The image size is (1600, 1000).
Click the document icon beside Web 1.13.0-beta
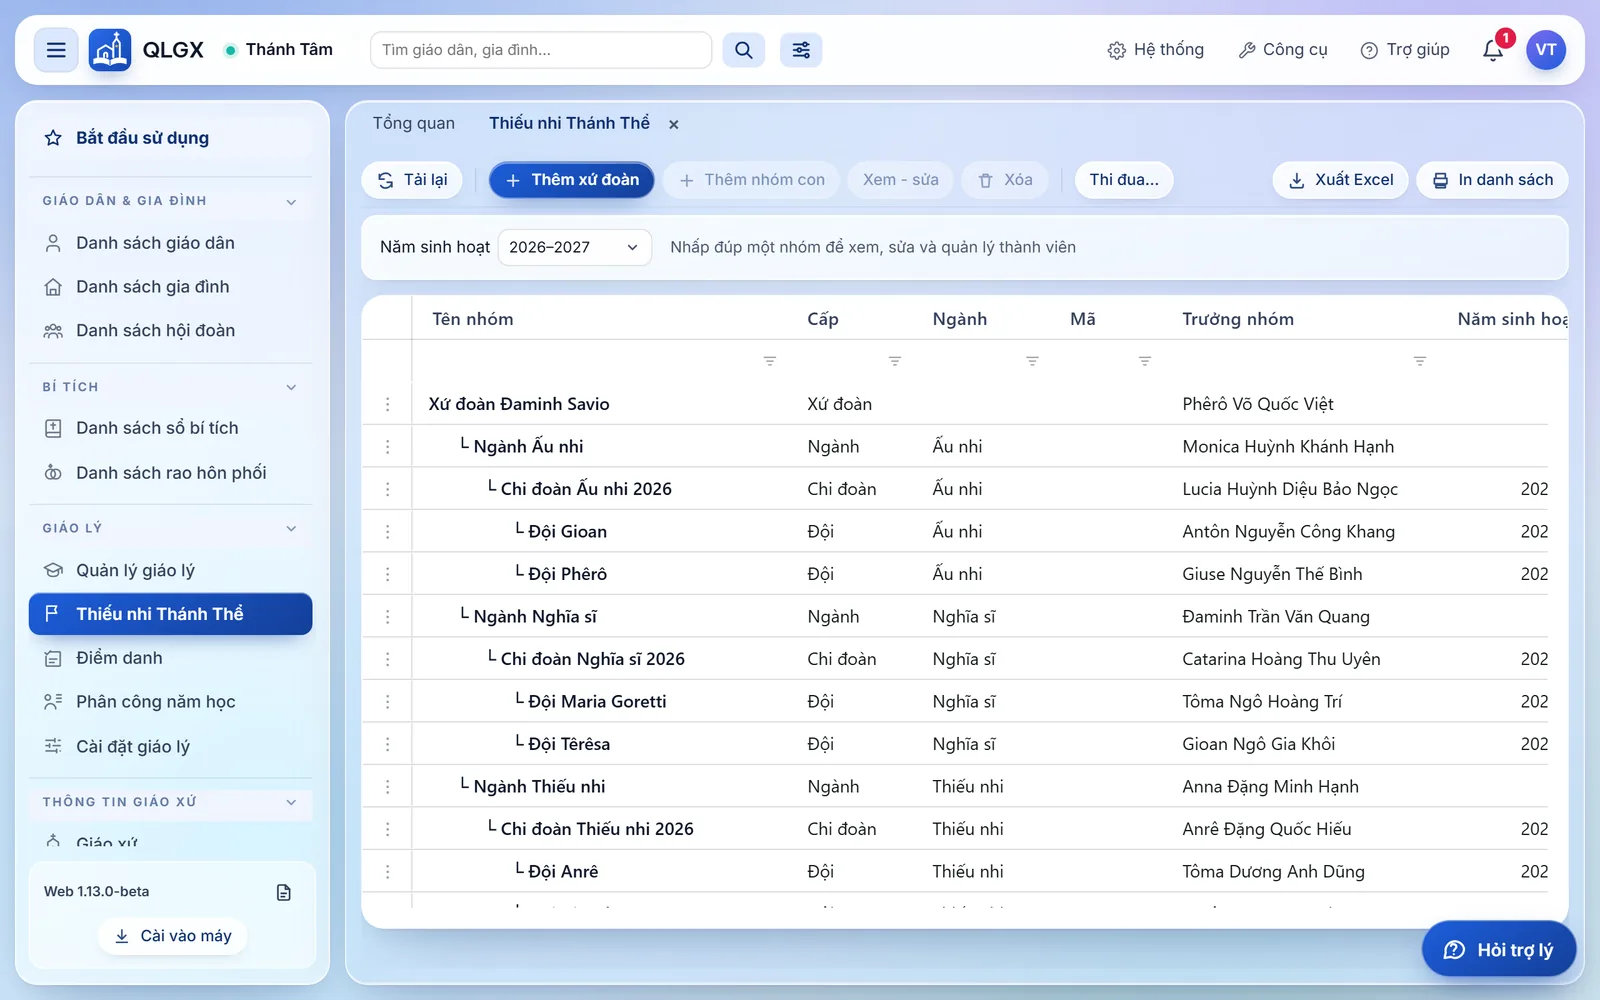284,892
